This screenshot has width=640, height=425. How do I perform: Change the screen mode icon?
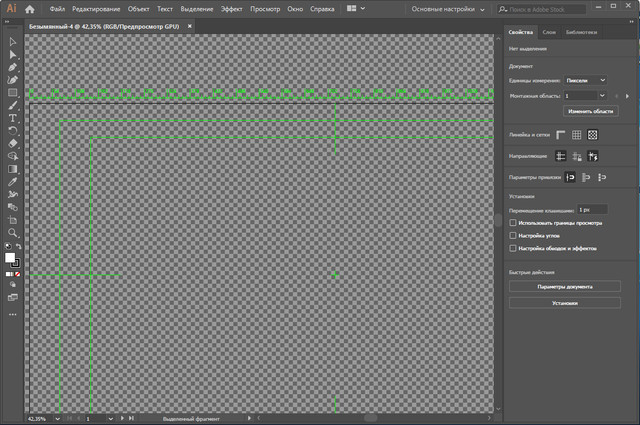(13, 297)
